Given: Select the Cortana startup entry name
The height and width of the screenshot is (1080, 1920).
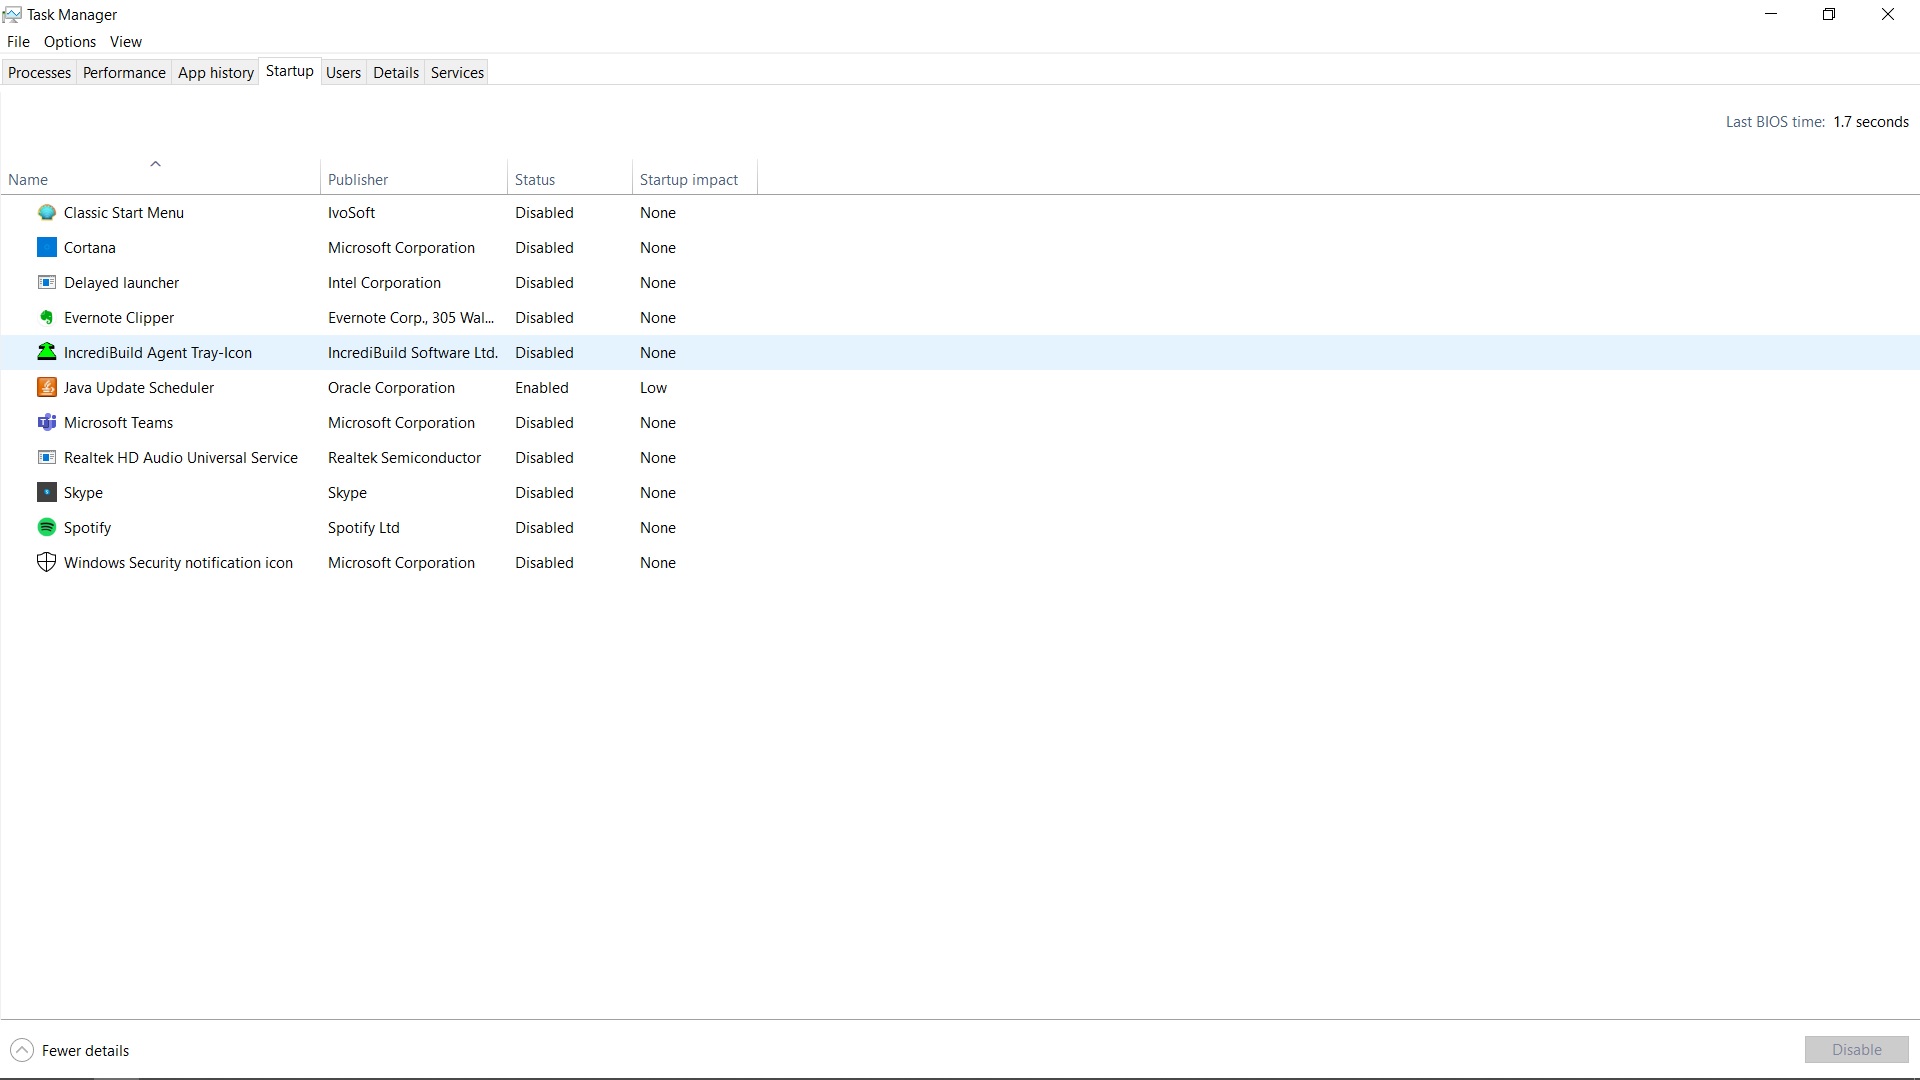Looking at the screenshot, I should [x=90, y=247].
